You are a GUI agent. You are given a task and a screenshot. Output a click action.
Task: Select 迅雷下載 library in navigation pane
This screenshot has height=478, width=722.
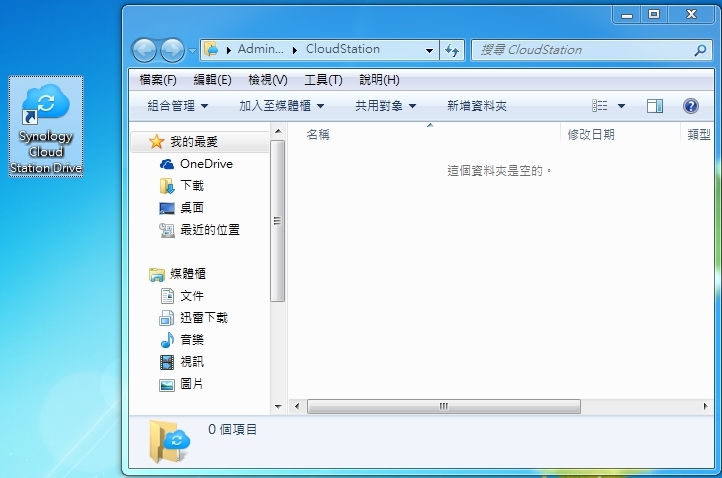204,318
